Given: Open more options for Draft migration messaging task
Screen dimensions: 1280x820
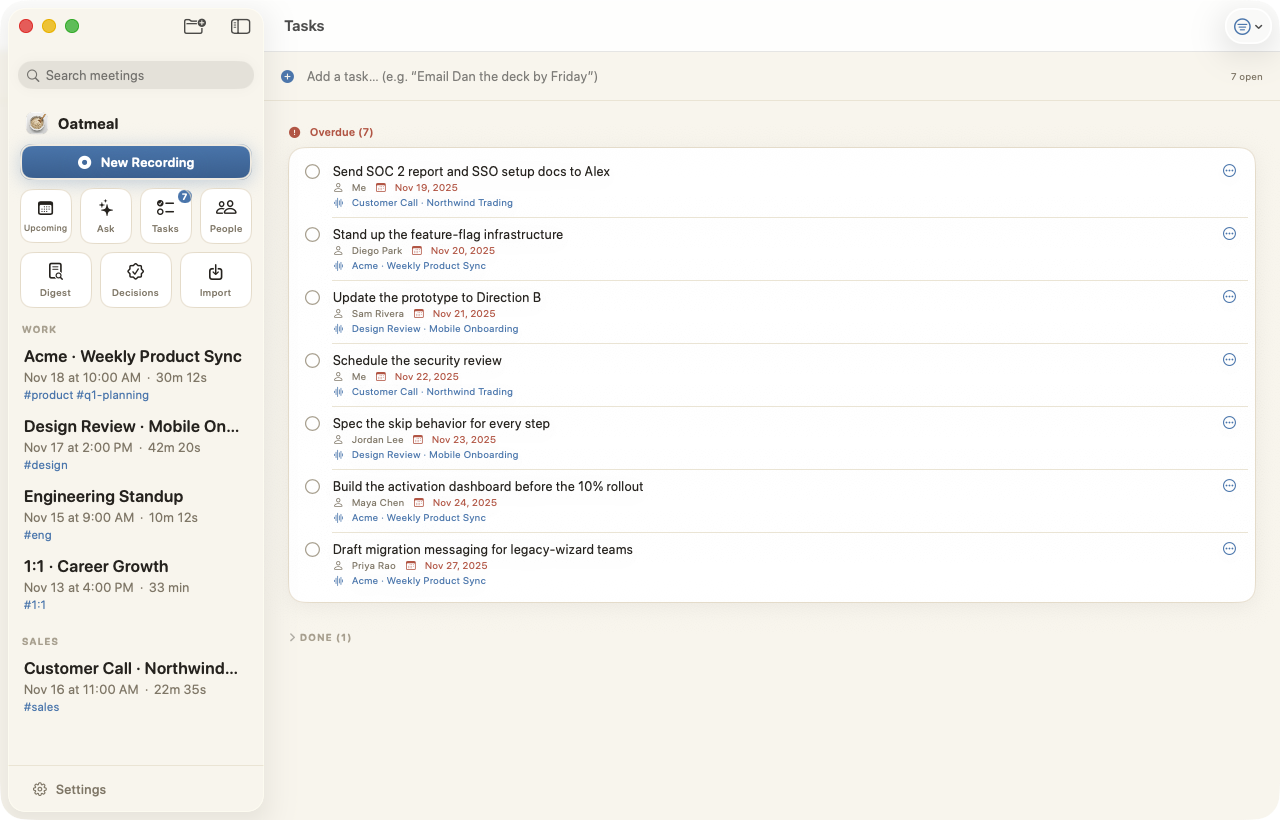Looking at the screenshot, I should click(1230, 549).
